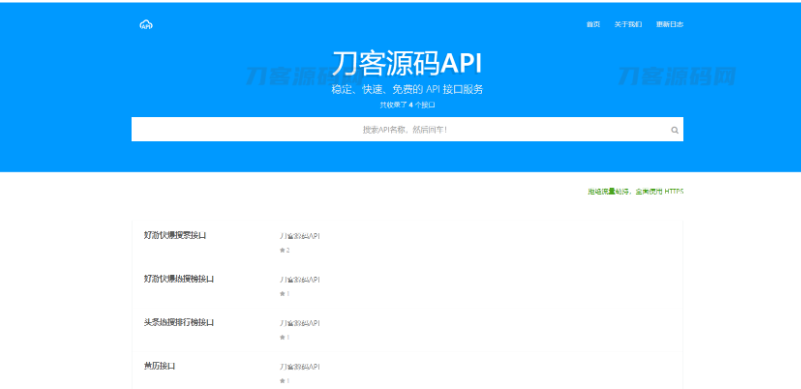The height and width of the screenshot is (389, 801).
Task: Click 刀客源码API author in 好游快爆热搜榜接口 row
Action: point(300,280)
